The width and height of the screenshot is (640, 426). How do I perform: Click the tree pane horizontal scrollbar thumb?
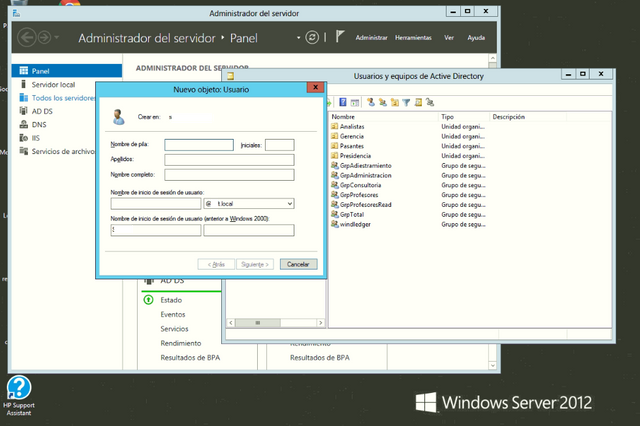[258, 323]
